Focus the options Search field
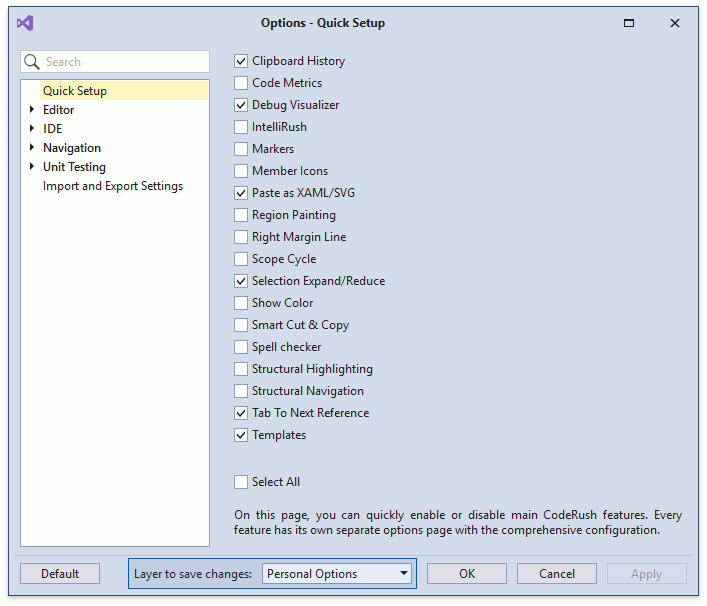 [124, 62]
